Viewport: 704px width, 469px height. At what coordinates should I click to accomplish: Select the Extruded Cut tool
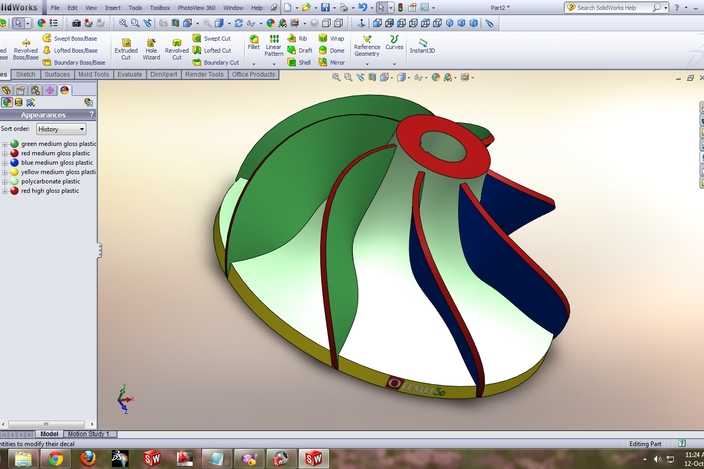(126, 49)
